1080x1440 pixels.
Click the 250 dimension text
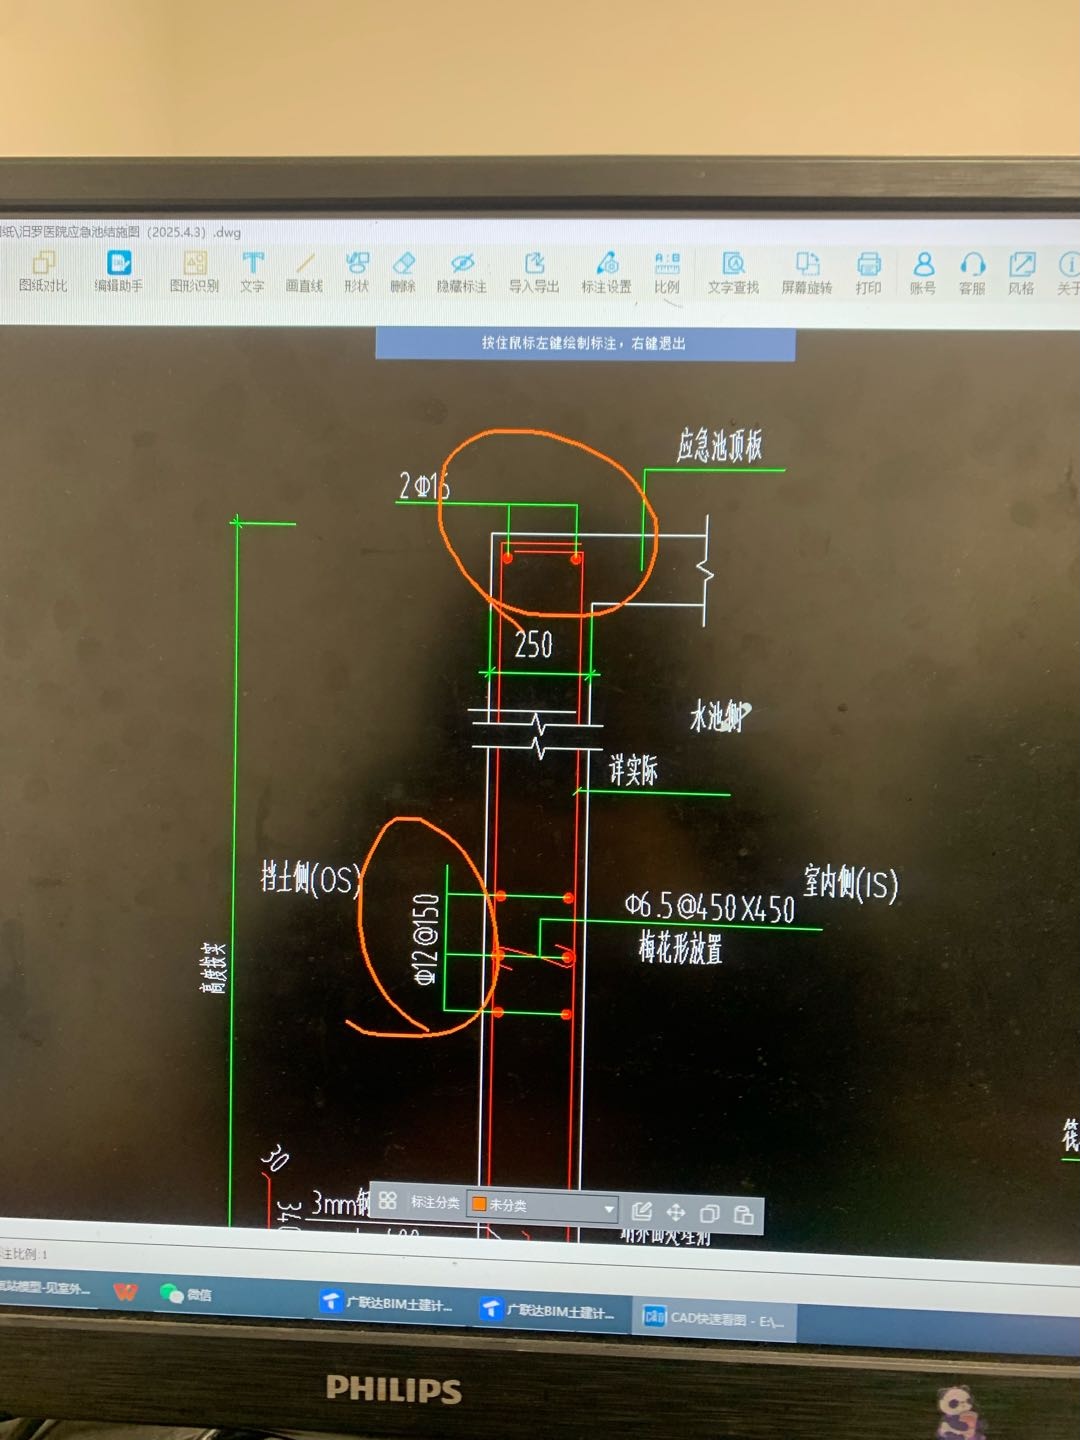(x=533, y=644)
